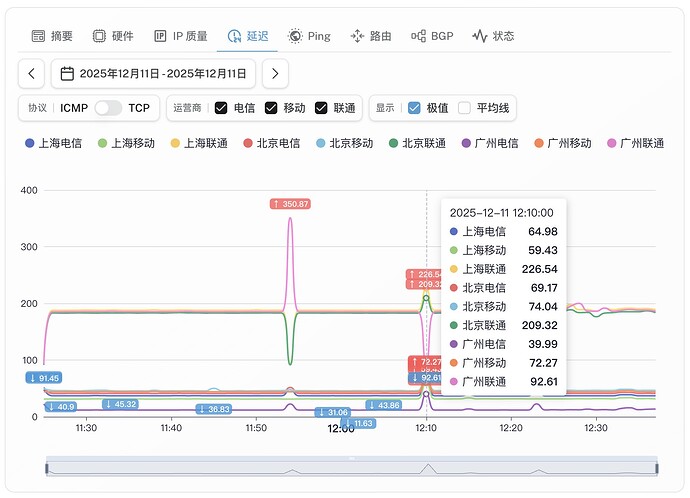Select the ICMP protocol label
Image resolution: width=690 pixels, height=498 pixels.
pyautogui.click(x=74, y=108)
